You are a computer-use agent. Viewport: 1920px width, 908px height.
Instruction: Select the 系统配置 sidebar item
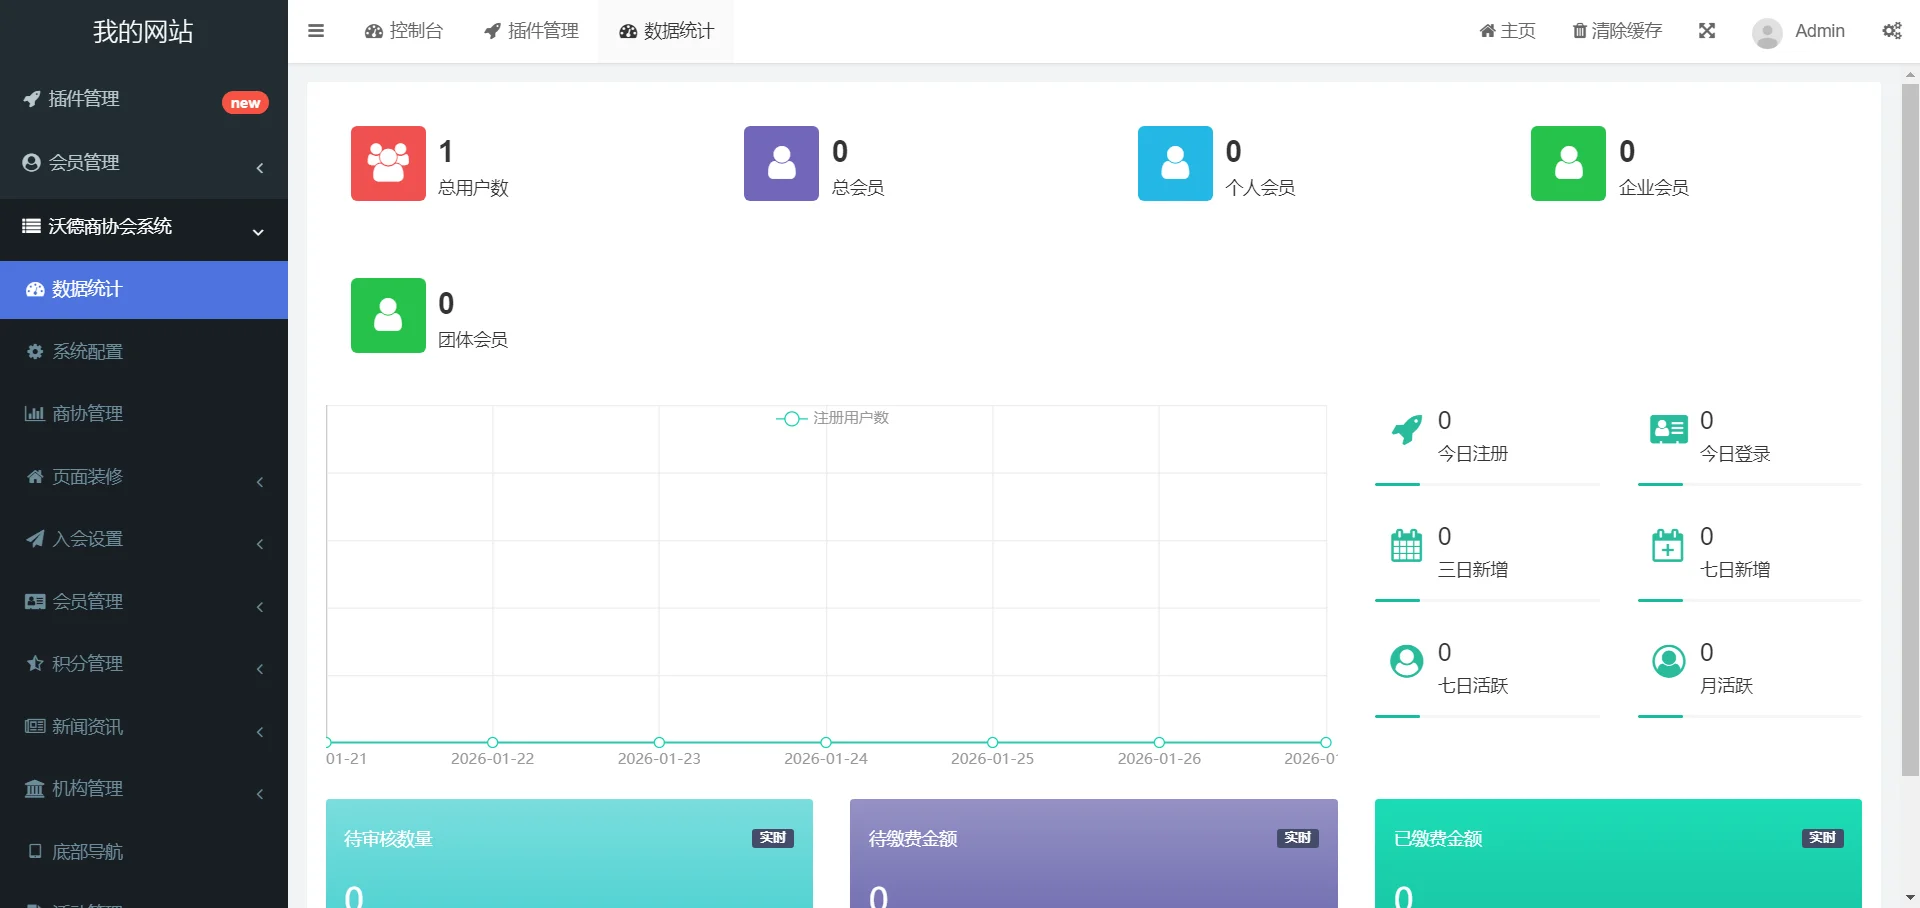[88, 352]
